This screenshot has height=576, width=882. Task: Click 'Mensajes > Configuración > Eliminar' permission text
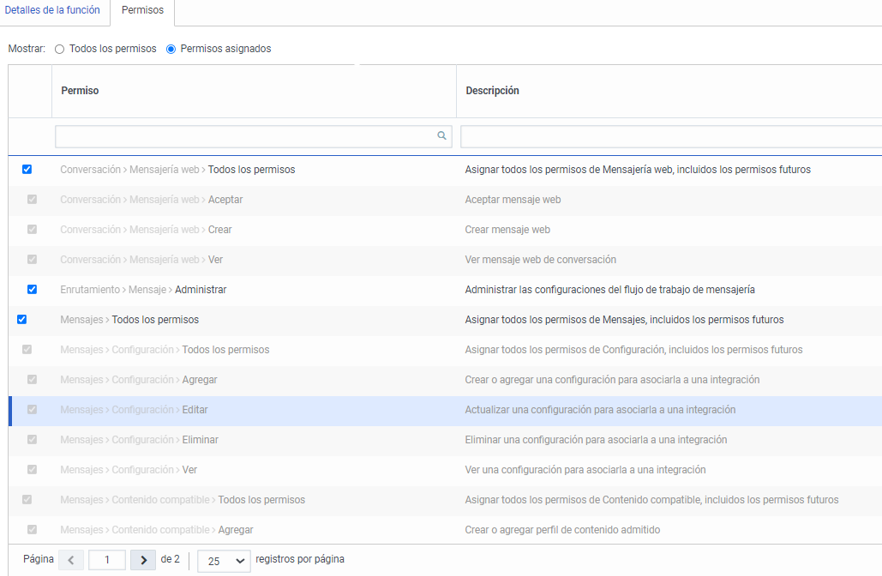140,439
